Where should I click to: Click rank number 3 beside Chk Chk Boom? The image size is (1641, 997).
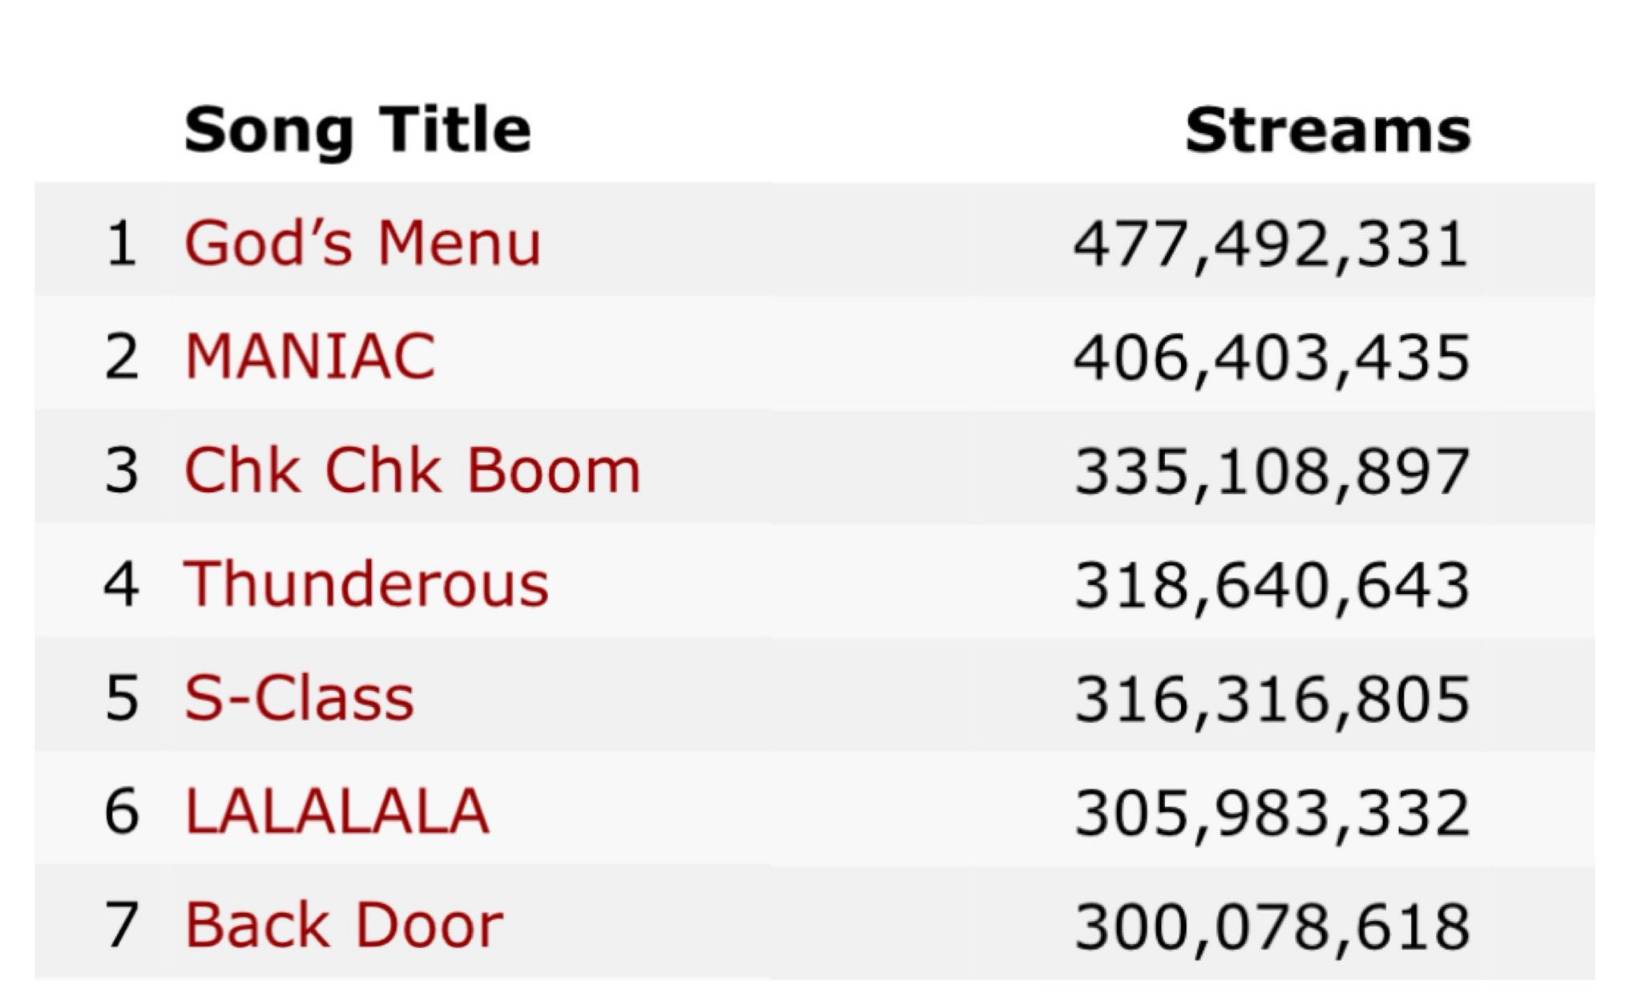[x=121, y=471]
